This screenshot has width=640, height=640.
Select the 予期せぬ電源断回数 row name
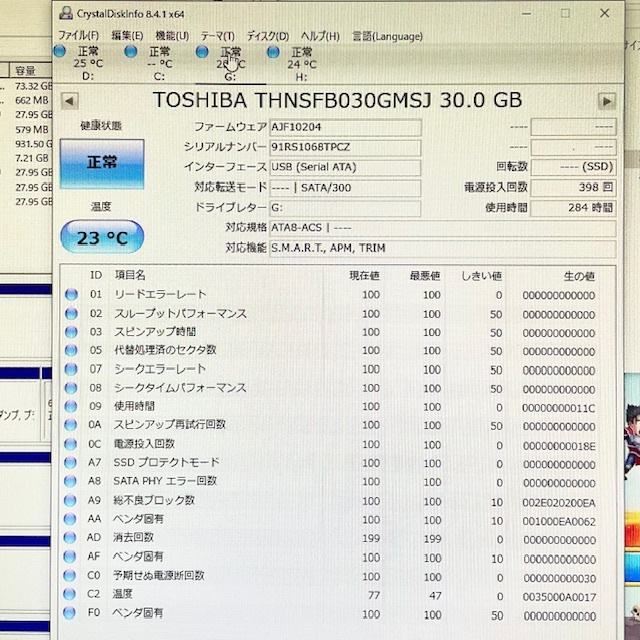pyautogui.click(x=159, y=576)
